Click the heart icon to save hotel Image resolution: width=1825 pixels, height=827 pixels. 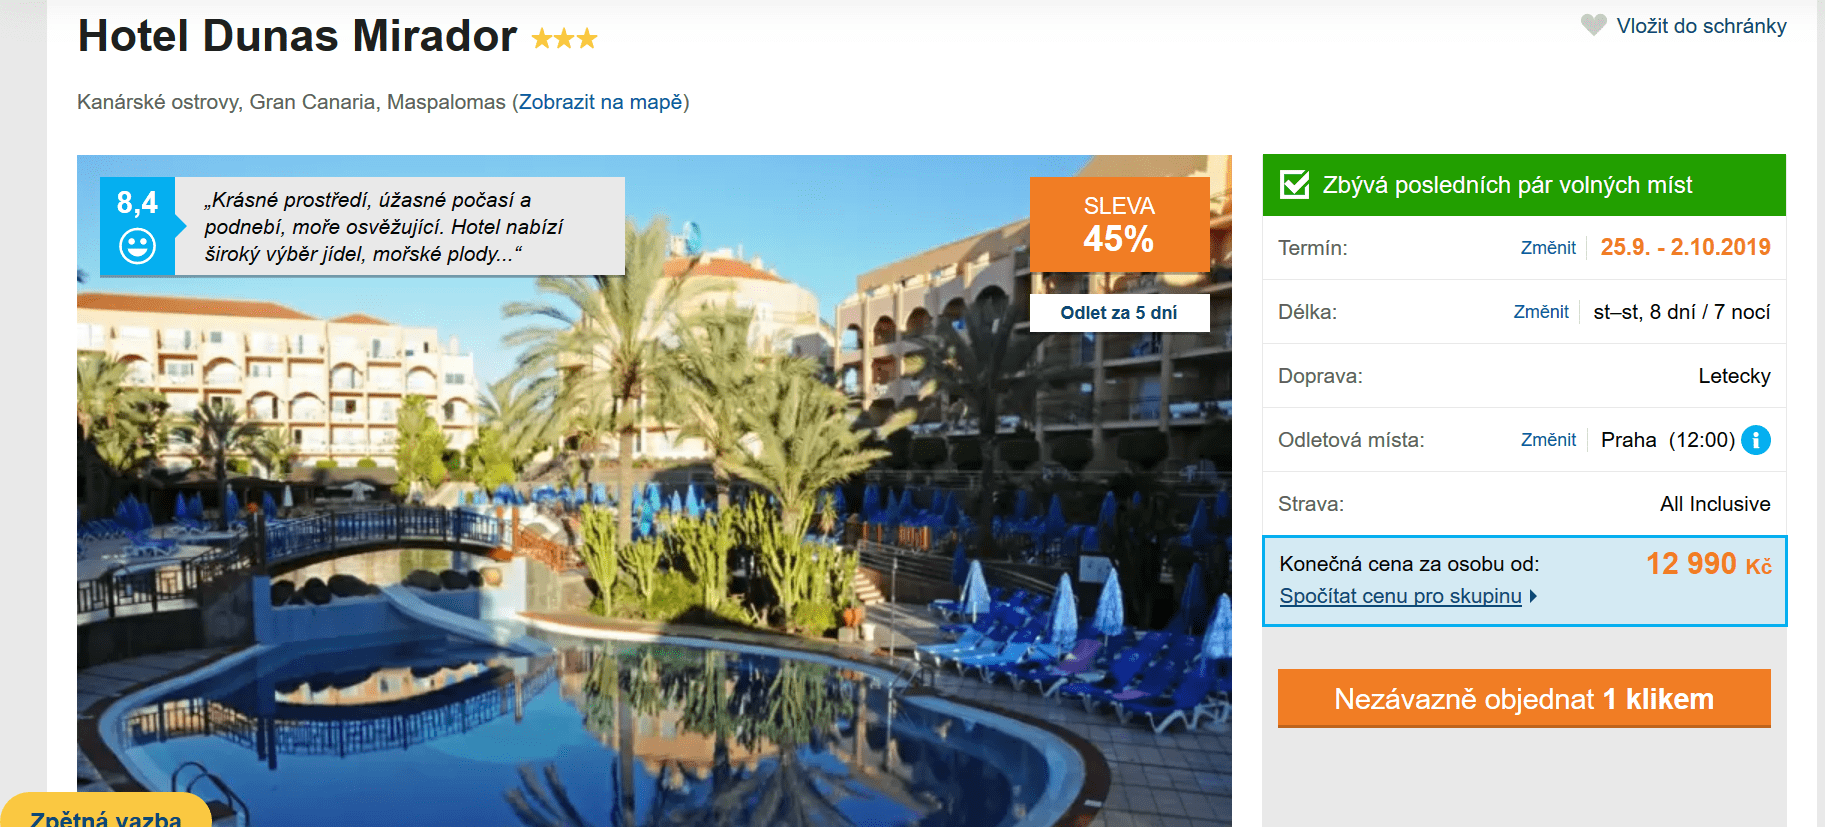[x=1593, y=25]
